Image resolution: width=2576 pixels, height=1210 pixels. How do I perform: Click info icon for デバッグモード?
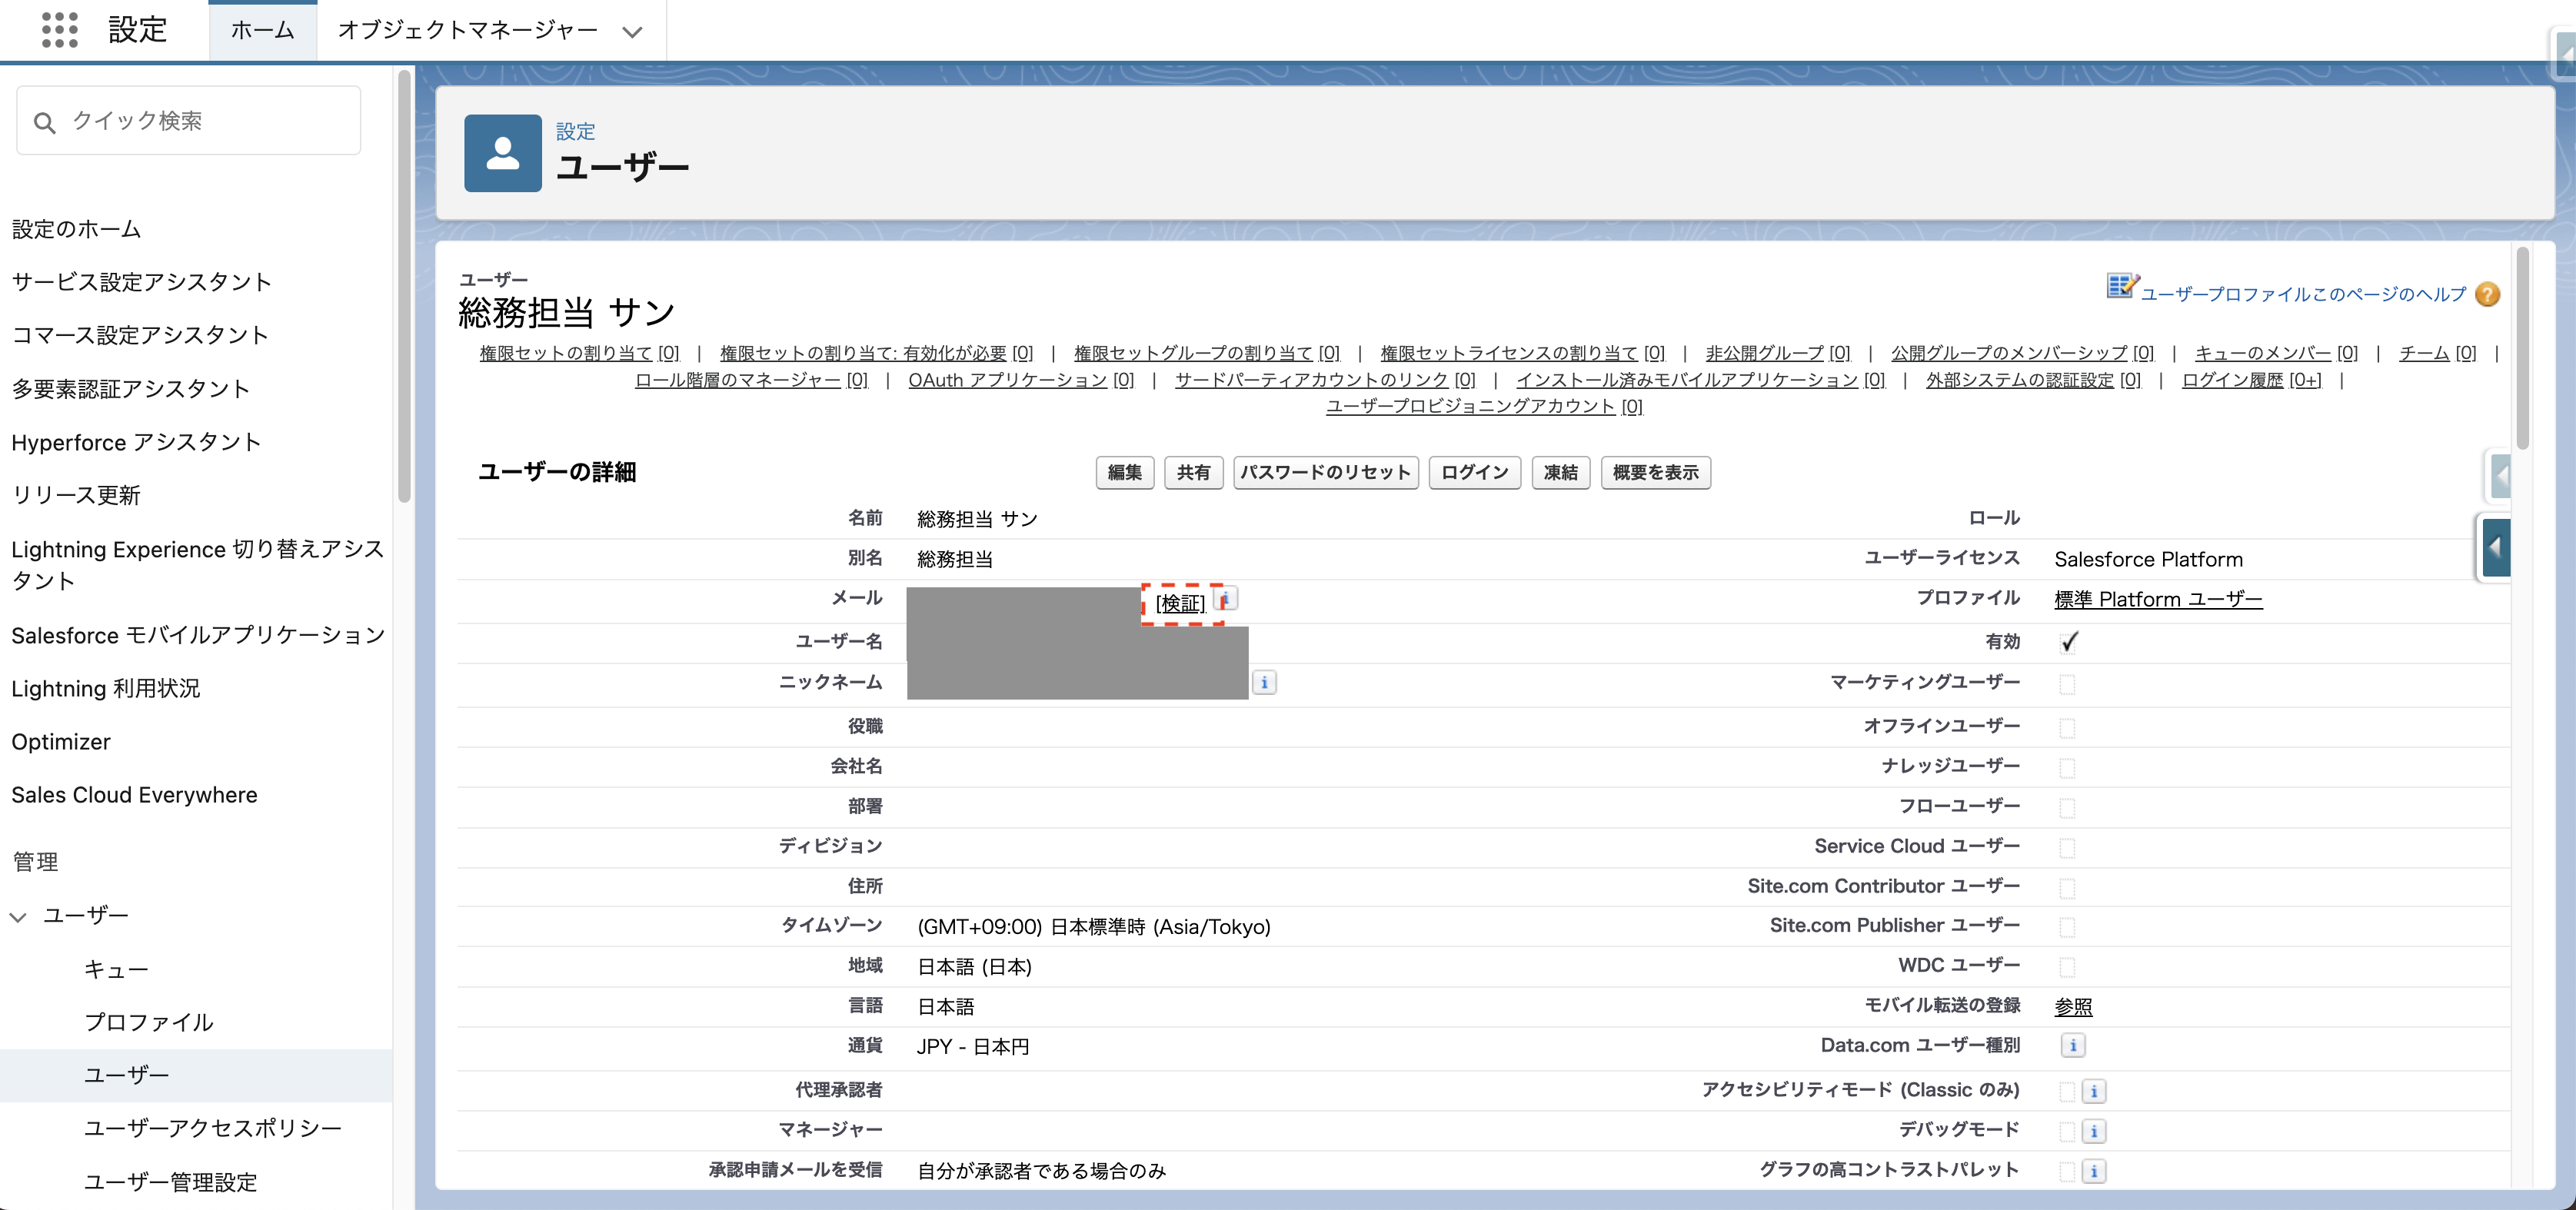2094,1131
